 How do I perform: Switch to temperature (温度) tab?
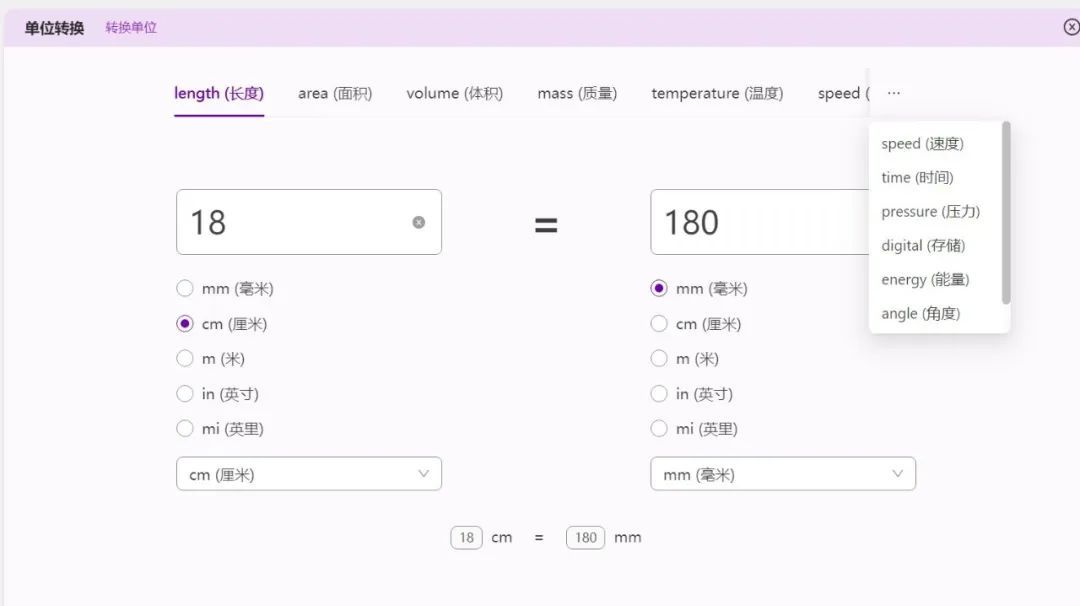(x=717, y=93)
